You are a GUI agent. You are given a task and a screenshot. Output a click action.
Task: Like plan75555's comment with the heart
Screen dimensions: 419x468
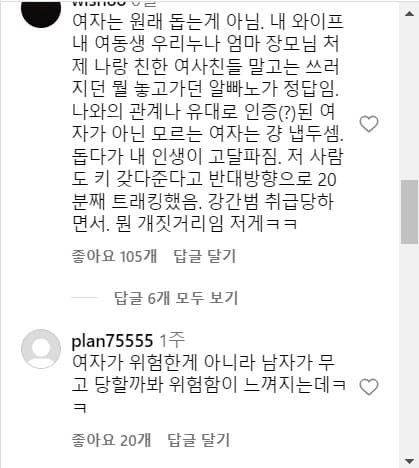click(x=369, y=387)
